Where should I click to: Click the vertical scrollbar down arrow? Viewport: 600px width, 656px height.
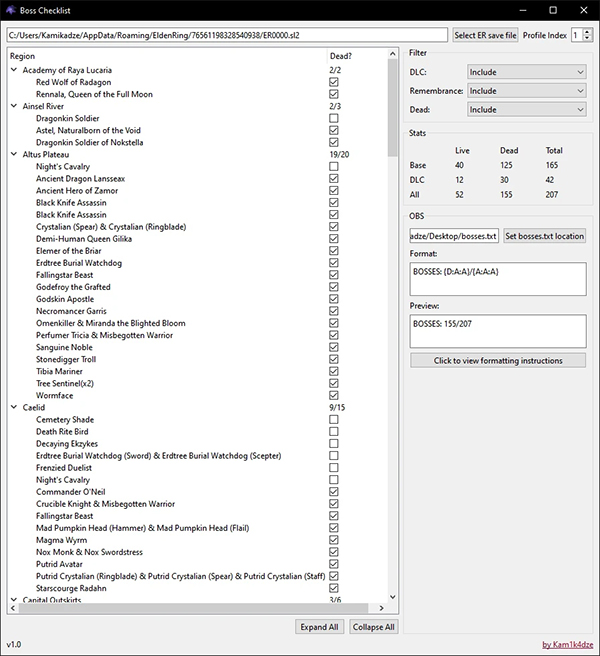point(392,597)
